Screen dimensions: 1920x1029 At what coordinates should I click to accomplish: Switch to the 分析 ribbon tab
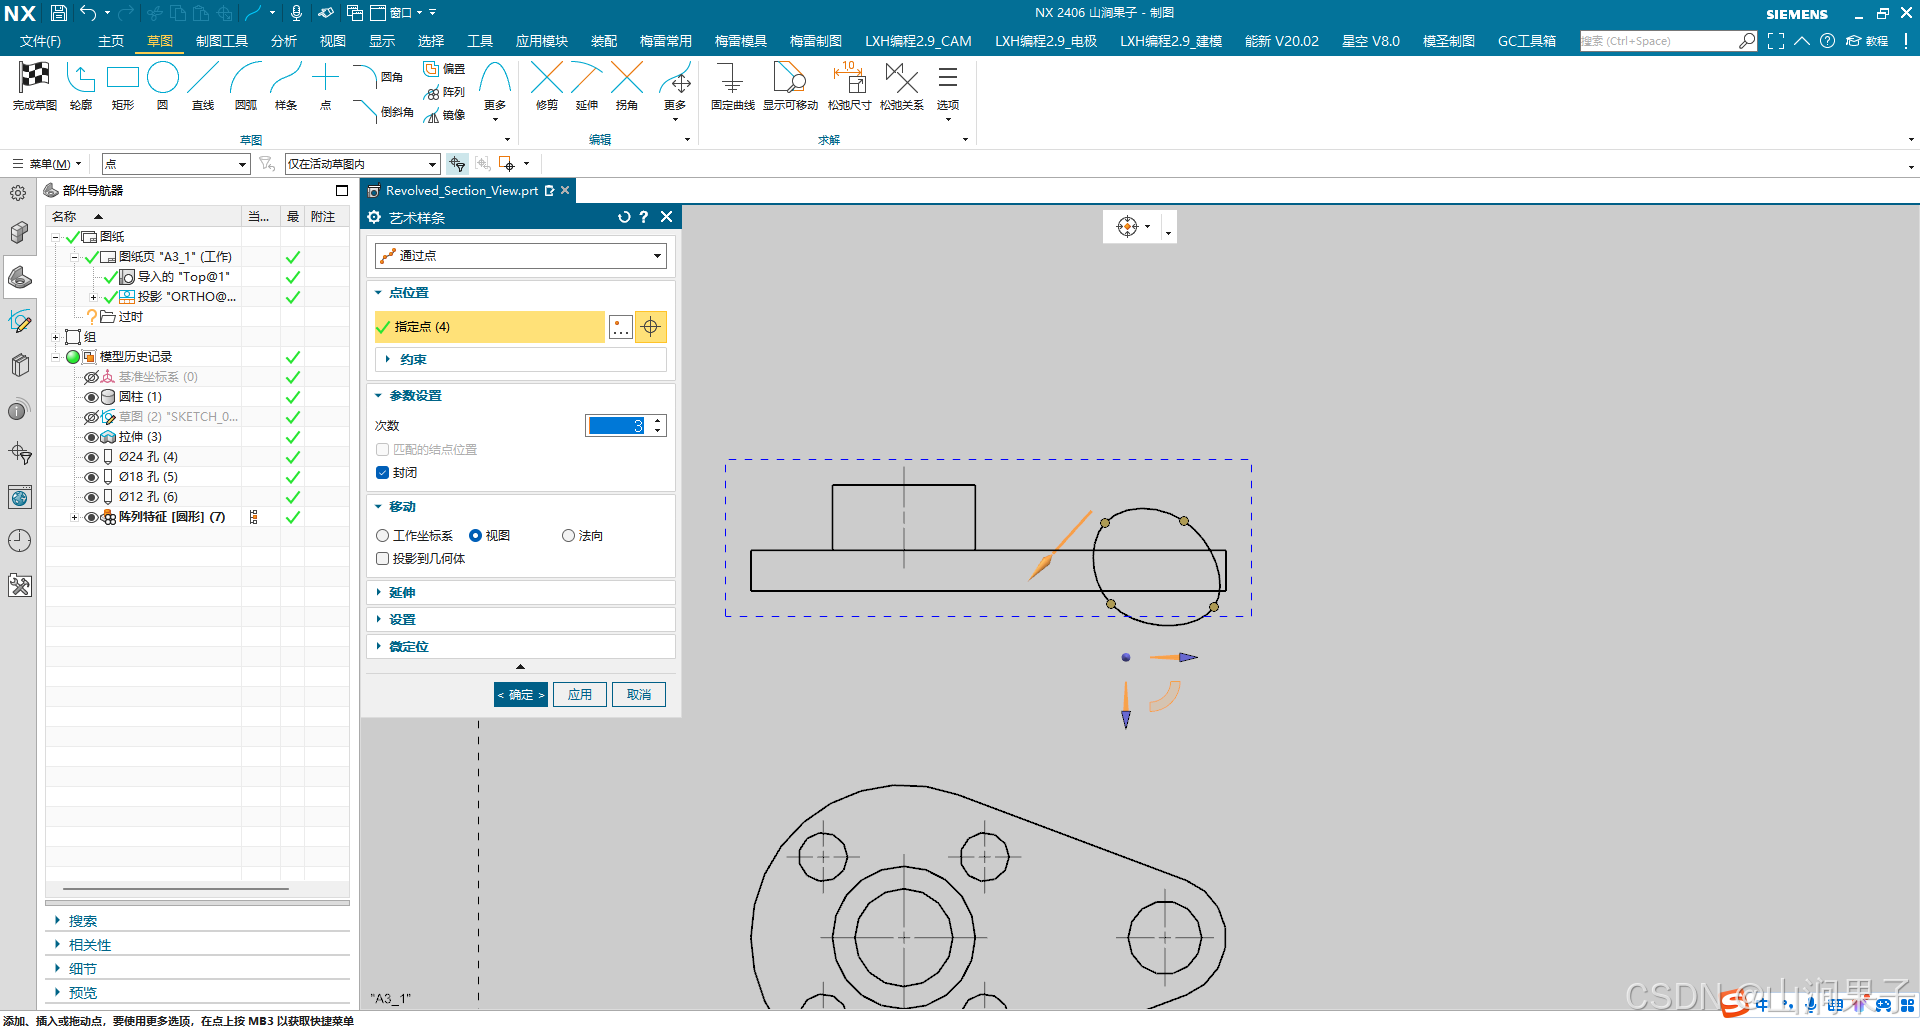click(284, 41)
